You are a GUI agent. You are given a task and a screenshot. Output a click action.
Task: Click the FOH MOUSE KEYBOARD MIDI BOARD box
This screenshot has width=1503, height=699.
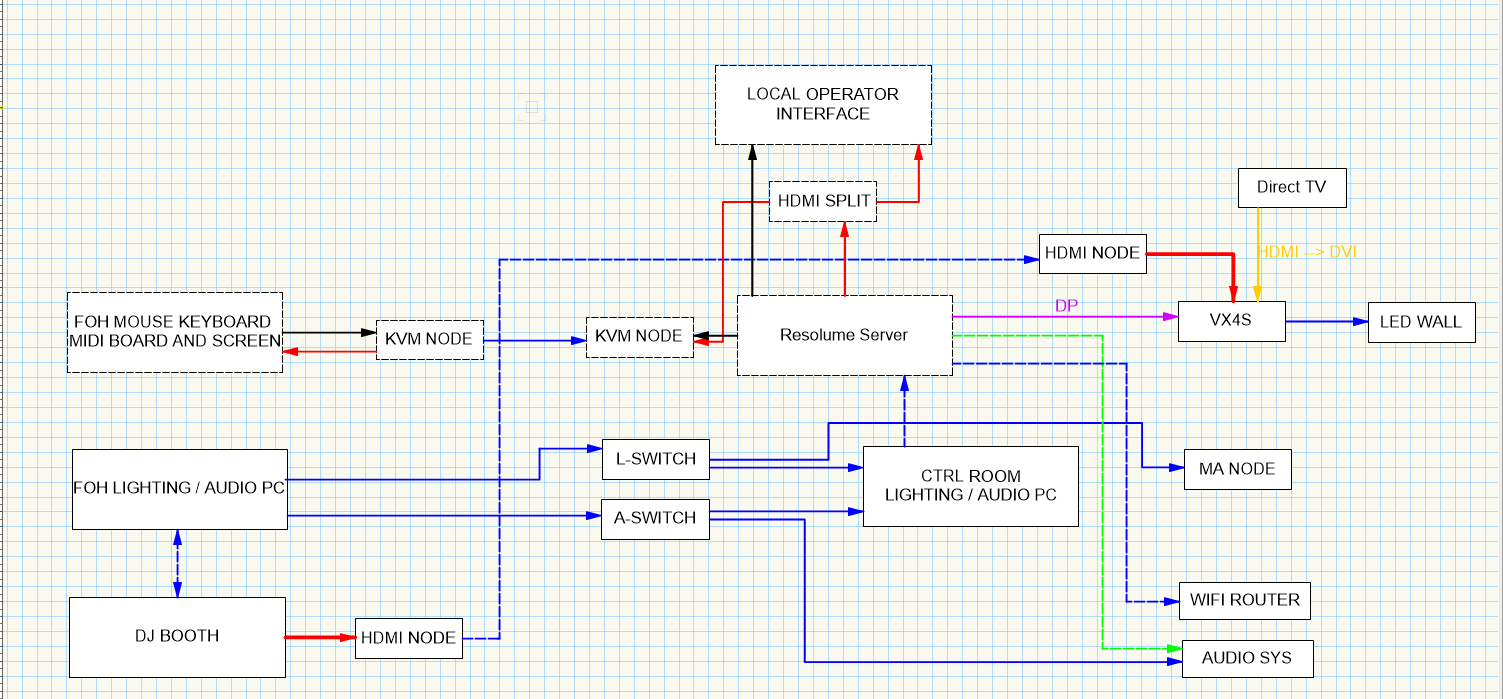(x=174, y=332)
